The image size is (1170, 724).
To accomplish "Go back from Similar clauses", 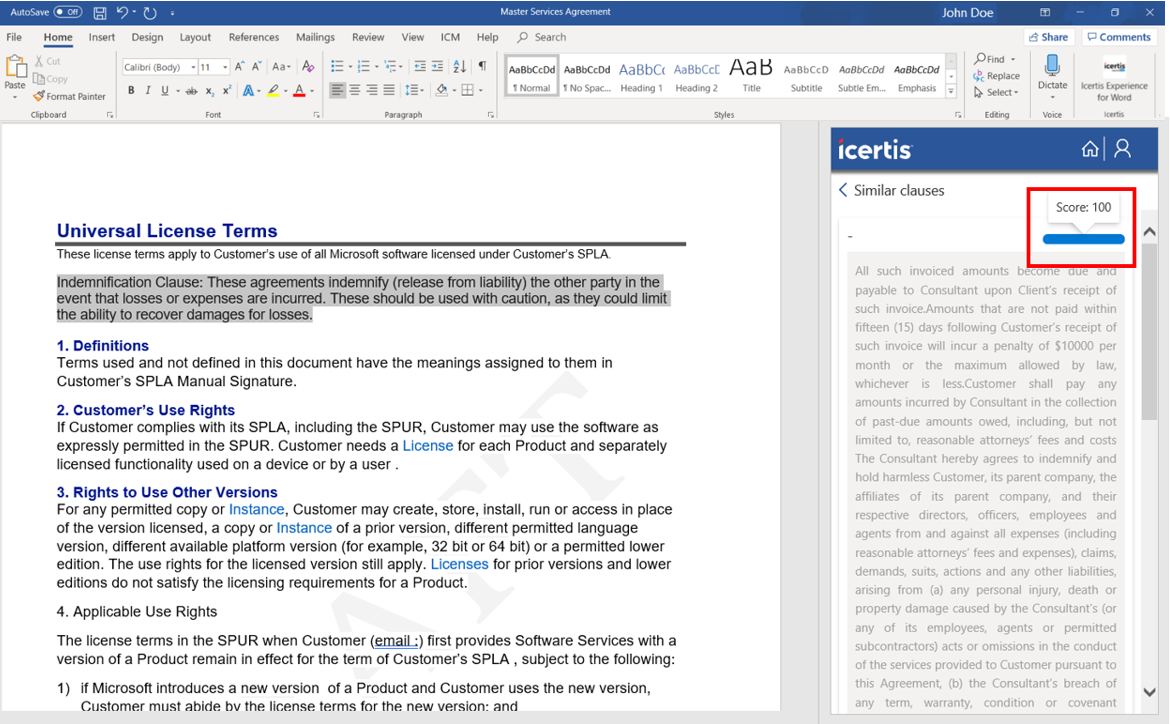I will 843,190.
